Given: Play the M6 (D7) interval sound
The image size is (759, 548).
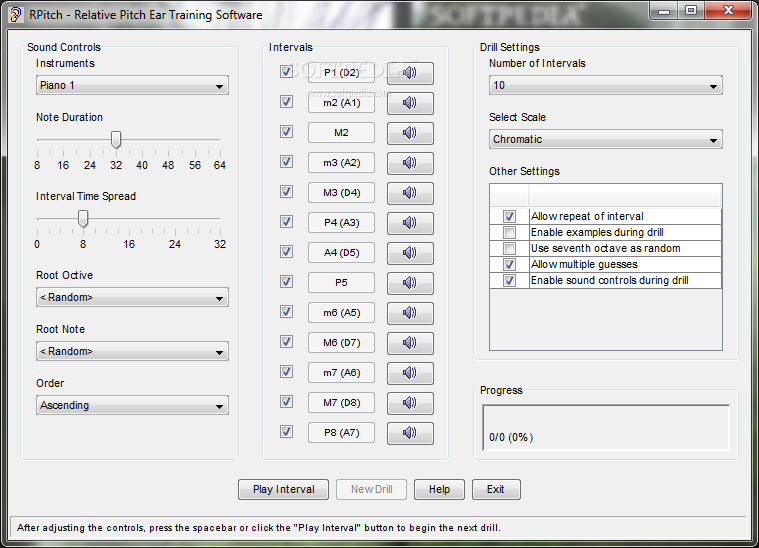Looking at the screenshot, I should (x=410, y=343).
